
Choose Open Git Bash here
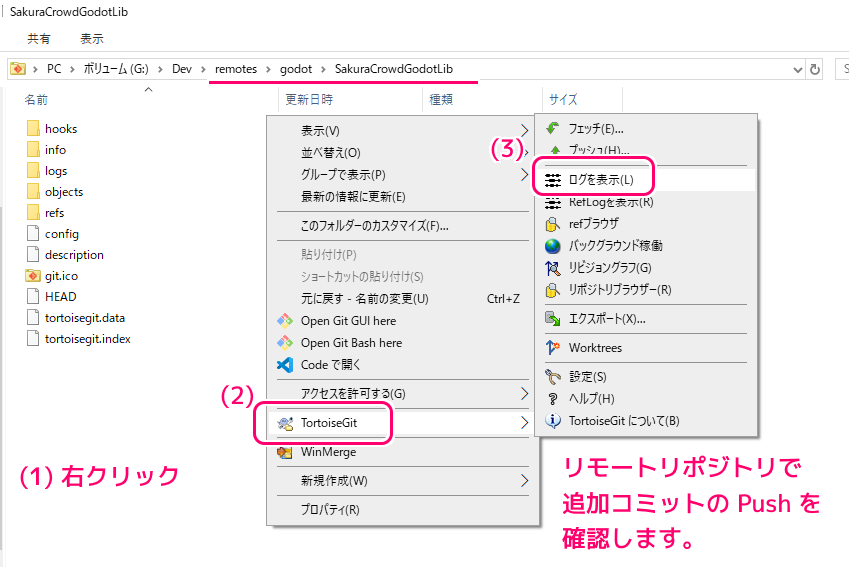(x=351, y=343)
